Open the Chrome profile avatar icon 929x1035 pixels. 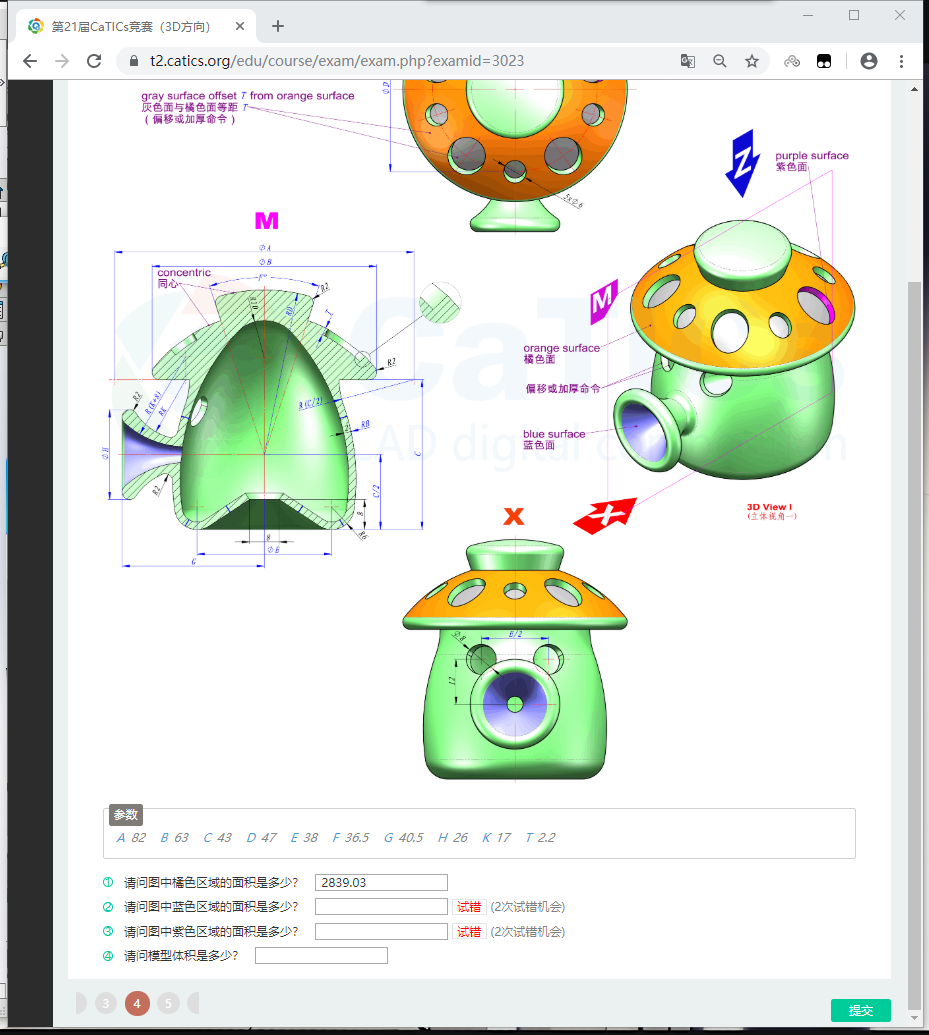[x=869, y=61]
